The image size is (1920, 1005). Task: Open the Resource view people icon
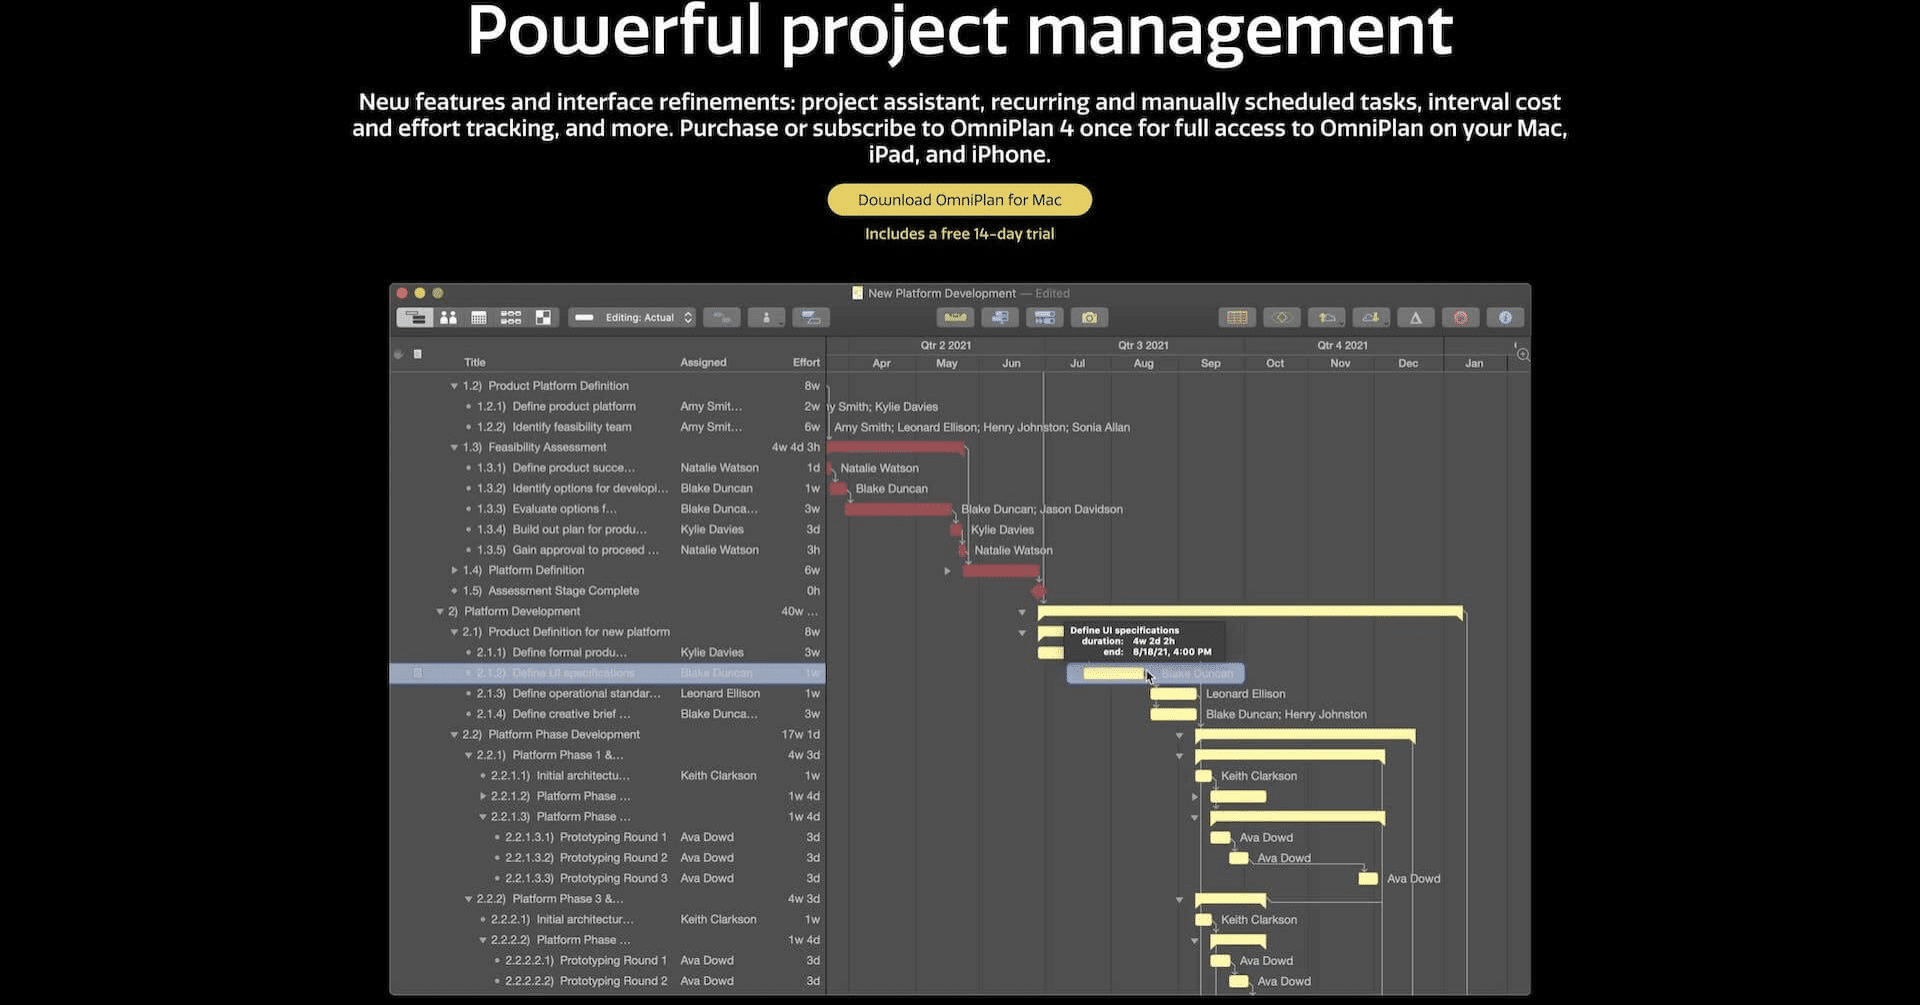coord(448,318)
